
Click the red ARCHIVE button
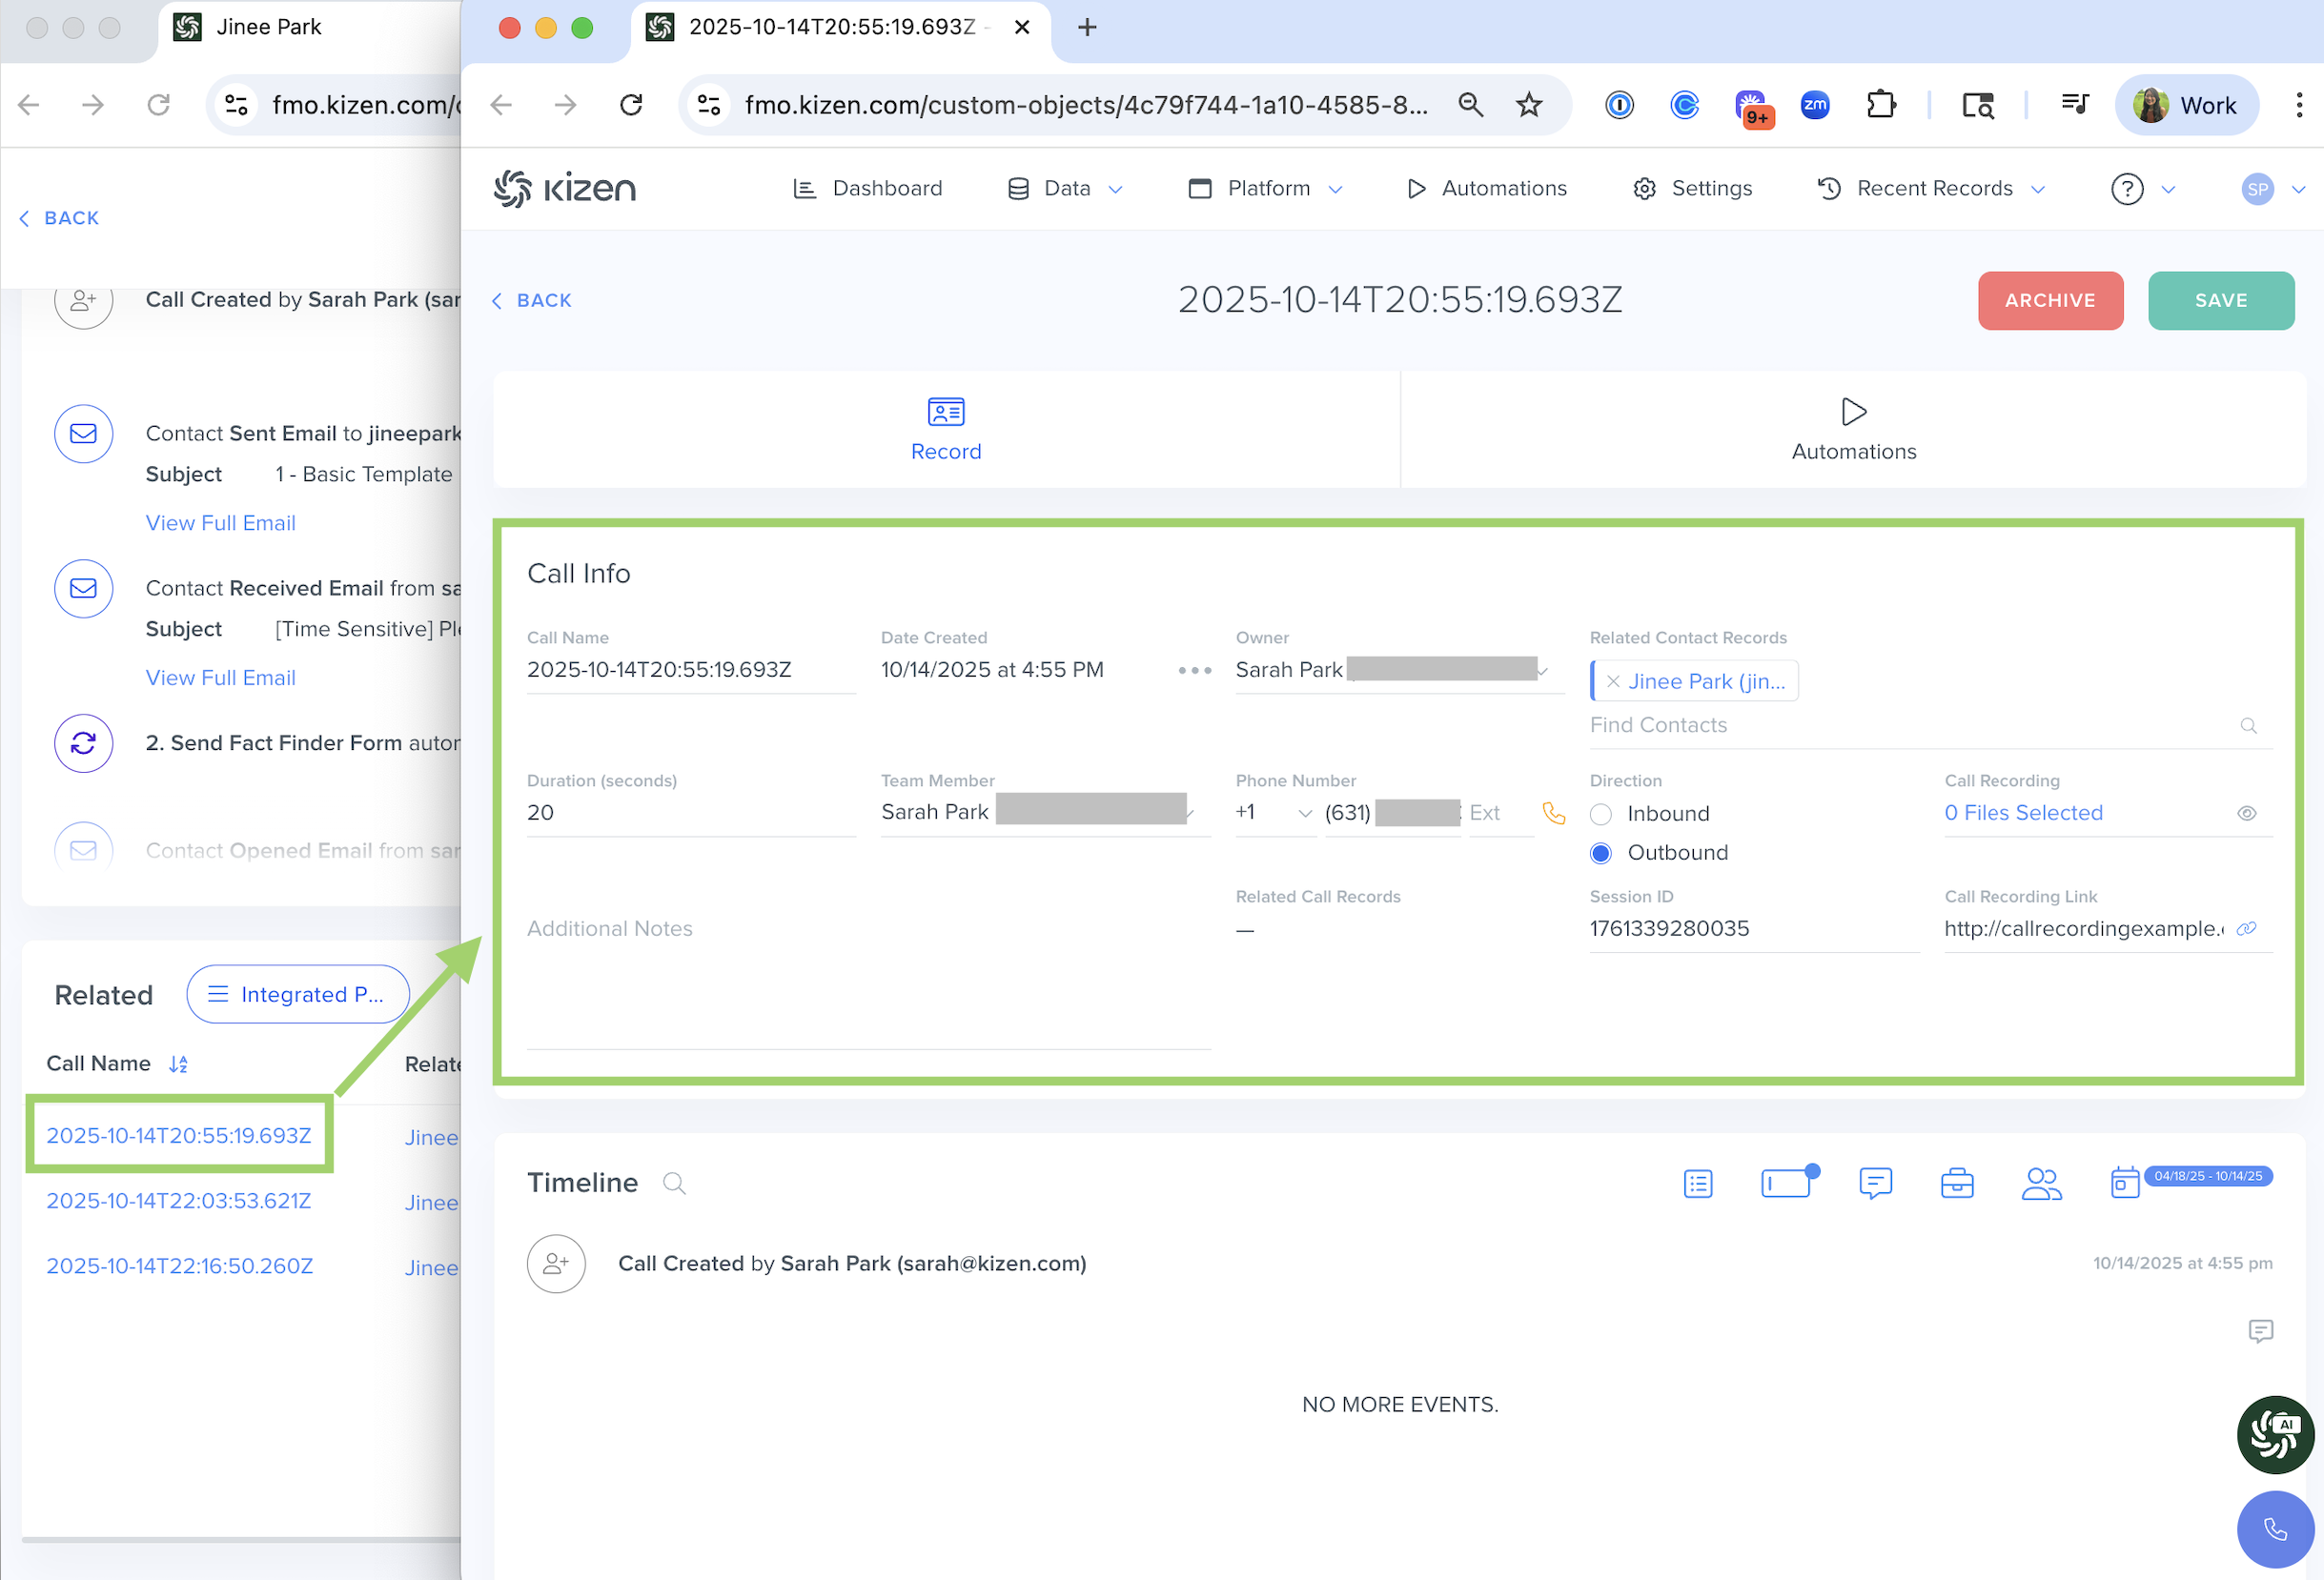click(2049, 300)
